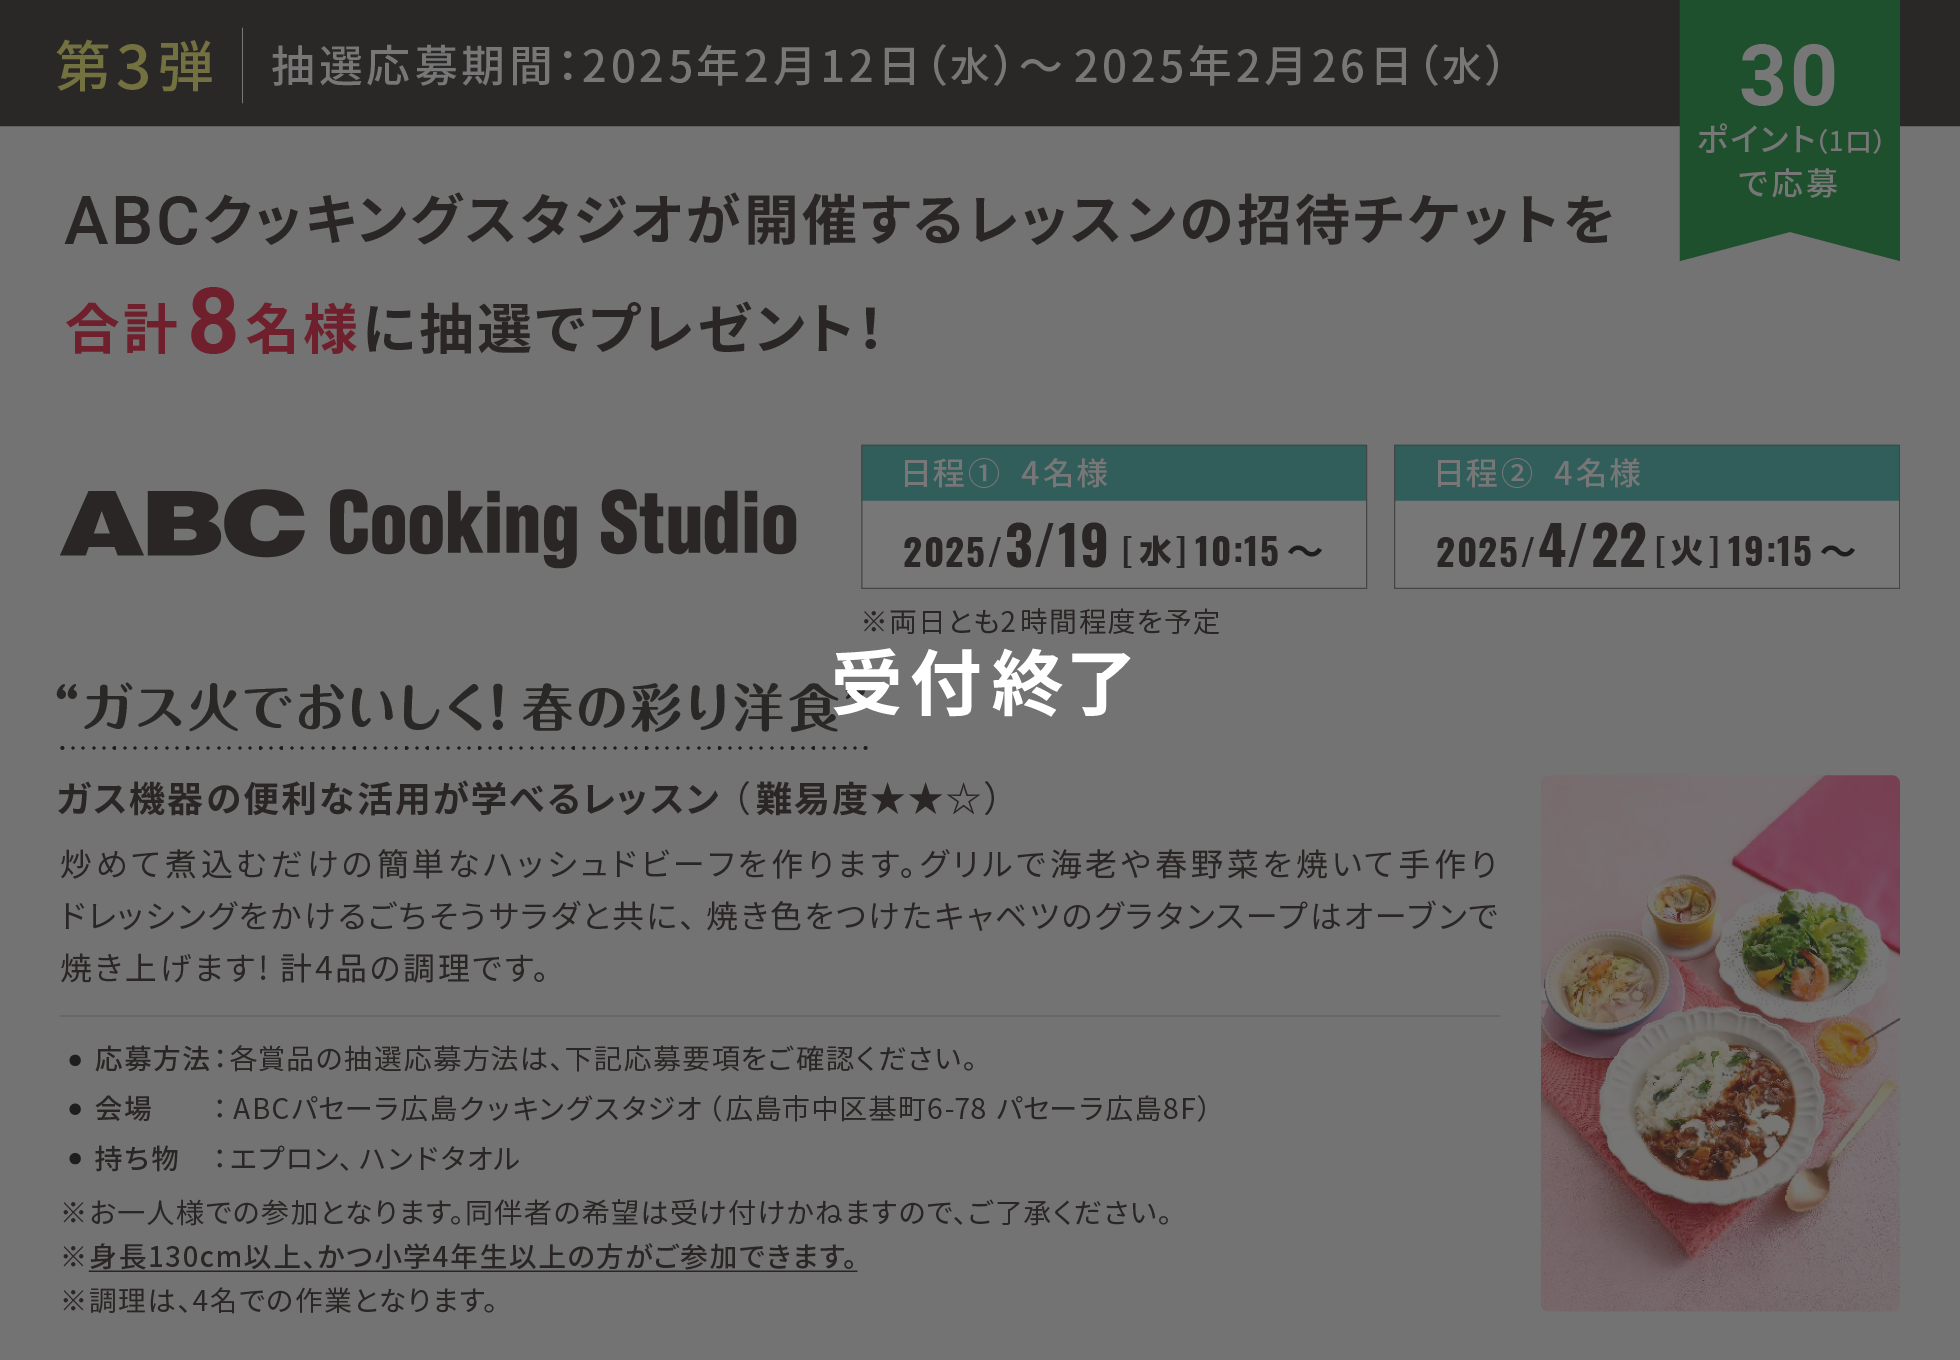The height and width of the screenshot is (1360, 1960).
Task: Click the ガス火でおいしく! 春の彩り洋食 lesson title
Action: (448, 706)
